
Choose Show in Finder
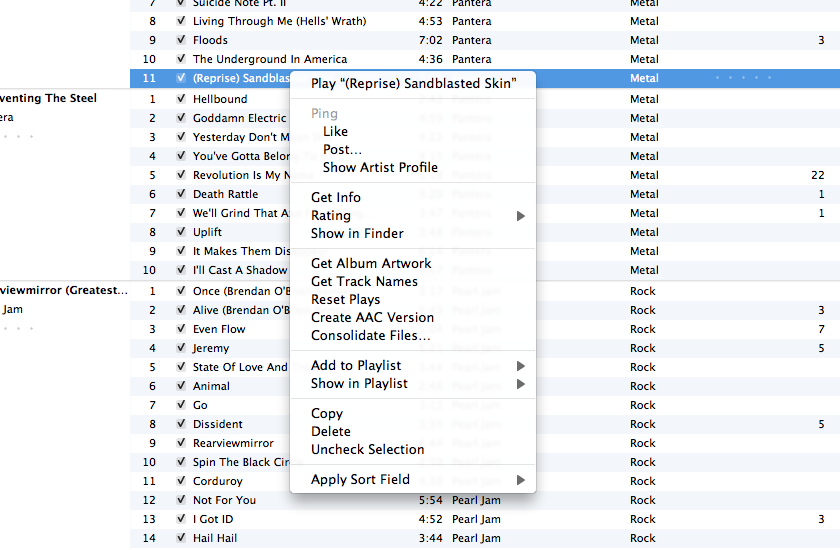click(x=357, y=233)
